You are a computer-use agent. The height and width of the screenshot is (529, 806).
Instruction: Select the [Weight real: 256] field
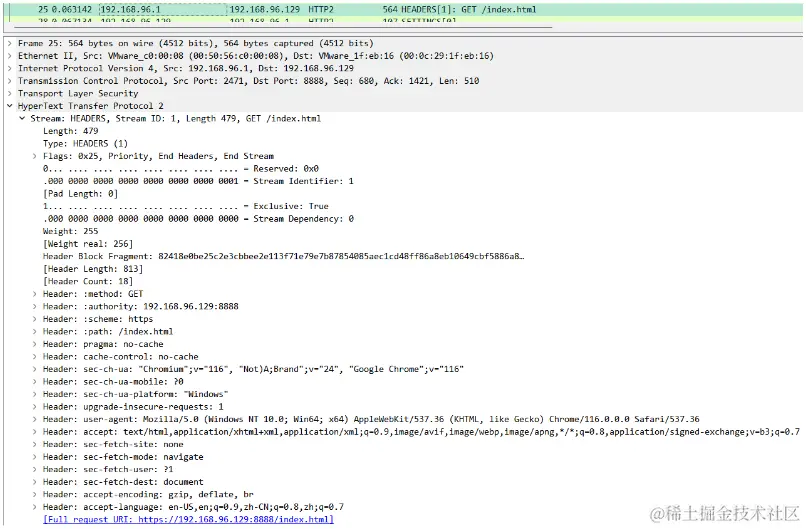[x=88, y=244]
